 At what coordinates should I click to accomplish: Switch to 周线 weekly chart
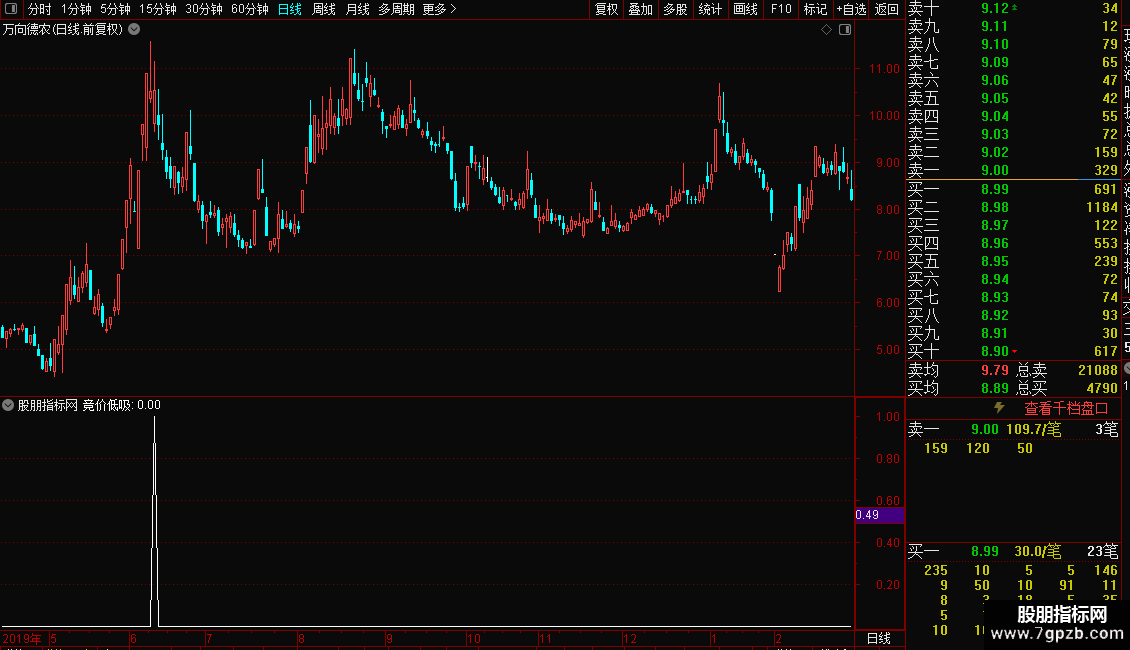click(x=324, y=9)
